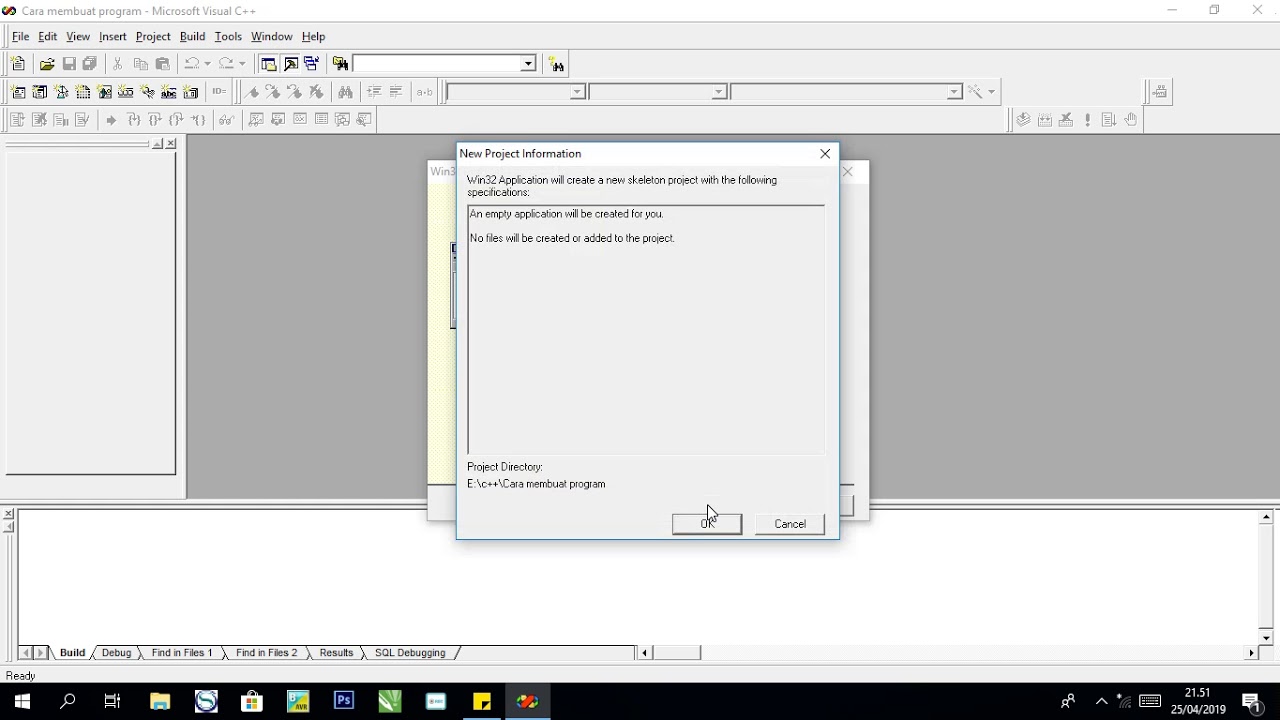The image size is (1280, 720).
Task: Click the Compile icon in Build toolbar
Action: pos(1023,120)
